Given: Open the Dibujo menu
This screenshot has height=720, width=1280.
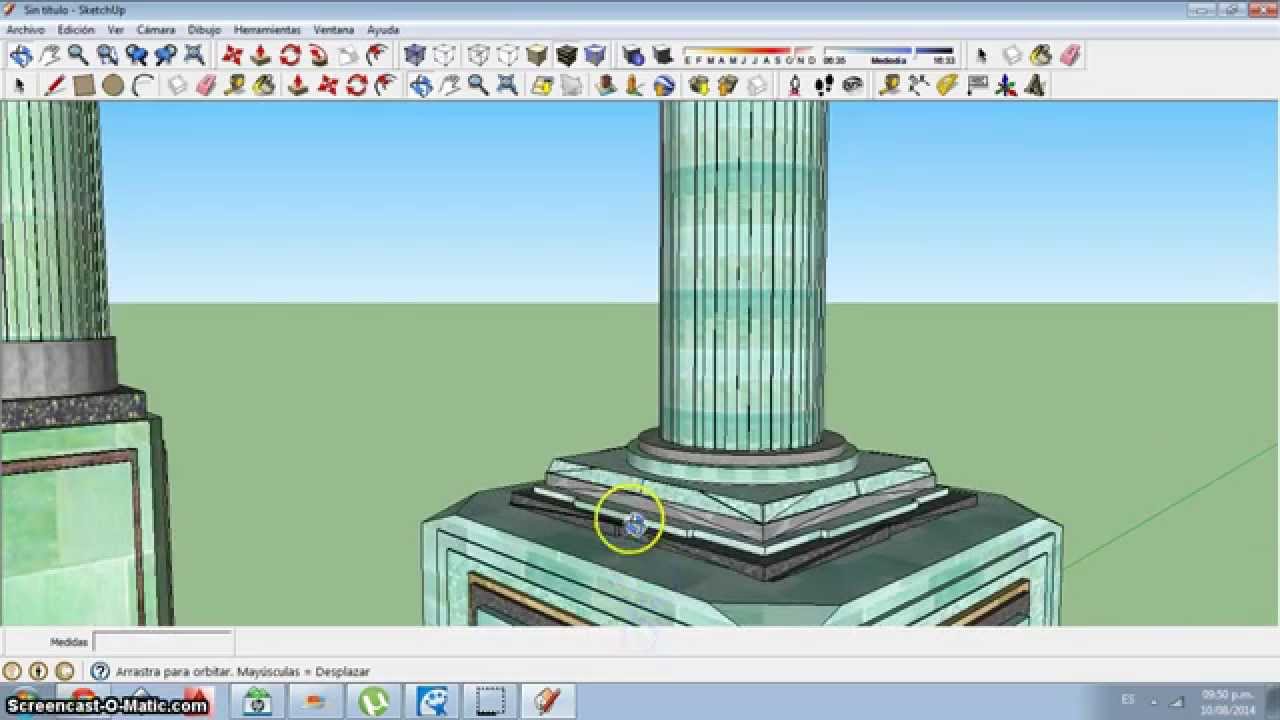Looking at the screenshot, I should click(204, 30).
